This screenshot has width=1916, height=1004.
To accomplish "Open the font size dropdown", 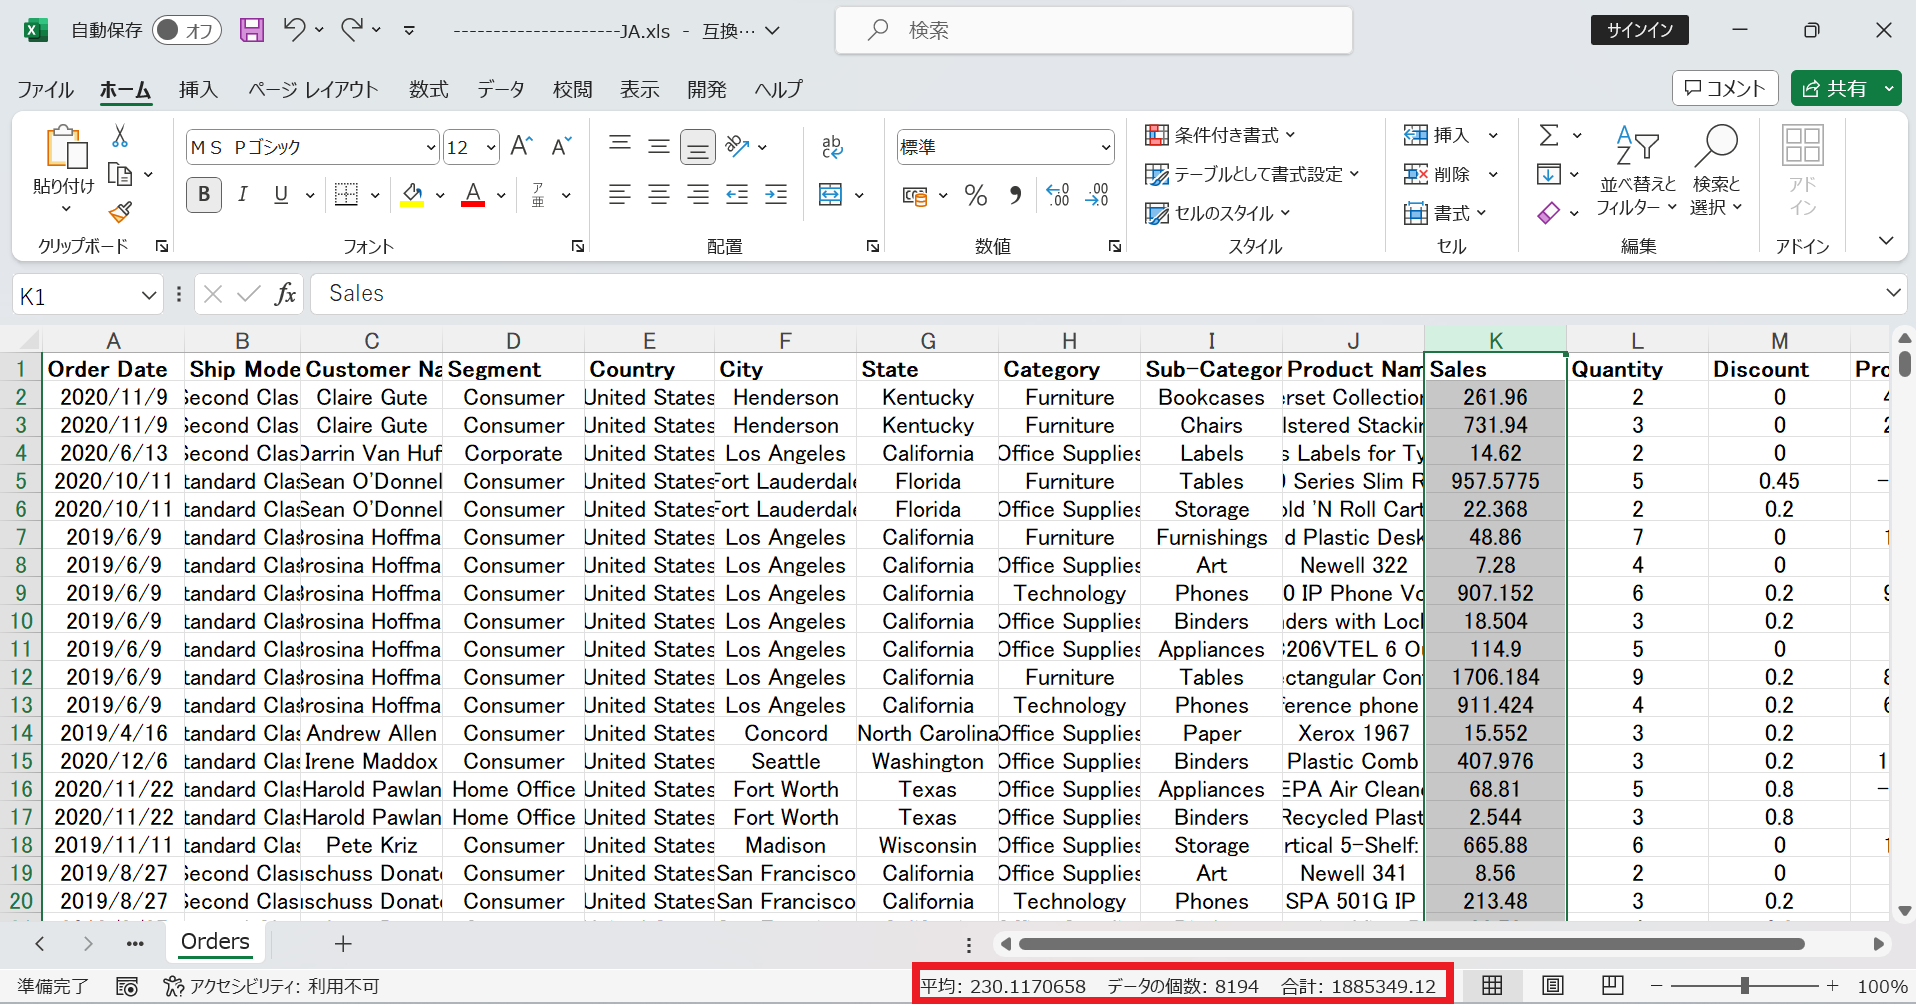I will click(491, 147).
